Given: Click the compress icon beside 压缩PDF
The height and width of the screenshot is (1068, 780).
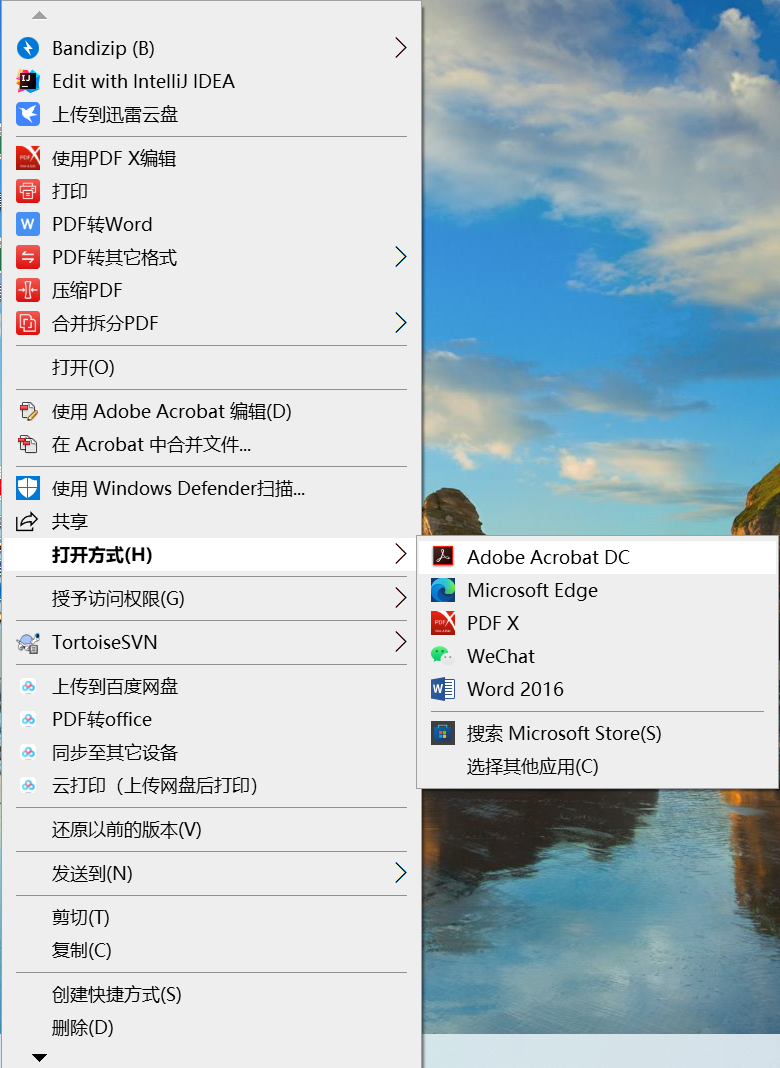Looking at the screenshot, I should click(28, 290).
